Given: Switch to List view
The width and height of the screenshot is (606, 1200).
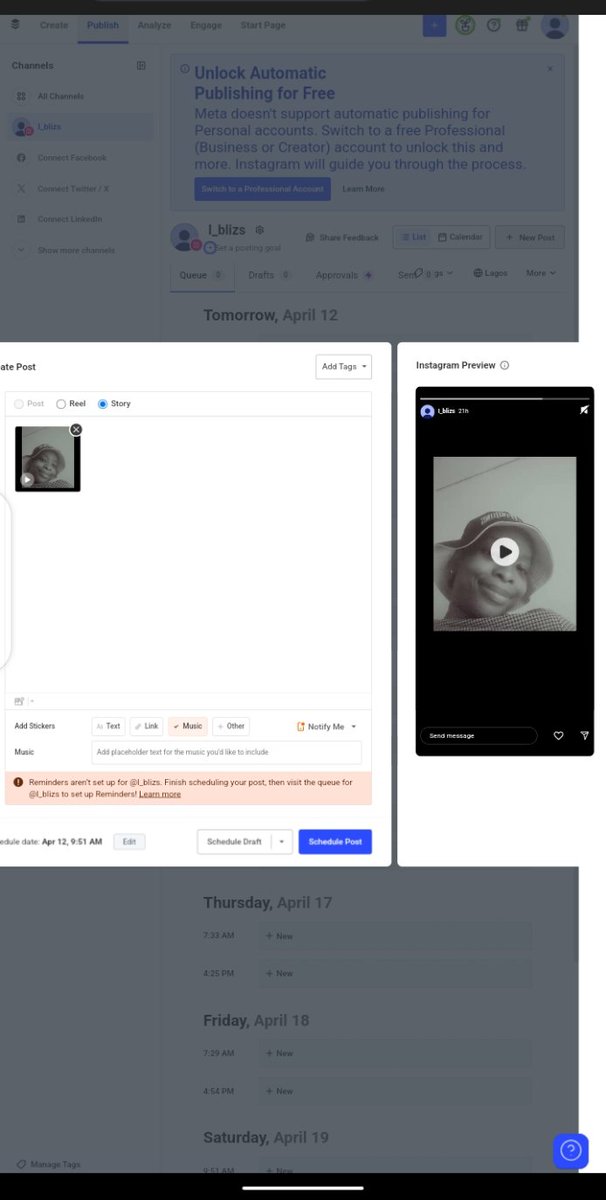Looking at the screenshot, I should click(x=412, y=237).
